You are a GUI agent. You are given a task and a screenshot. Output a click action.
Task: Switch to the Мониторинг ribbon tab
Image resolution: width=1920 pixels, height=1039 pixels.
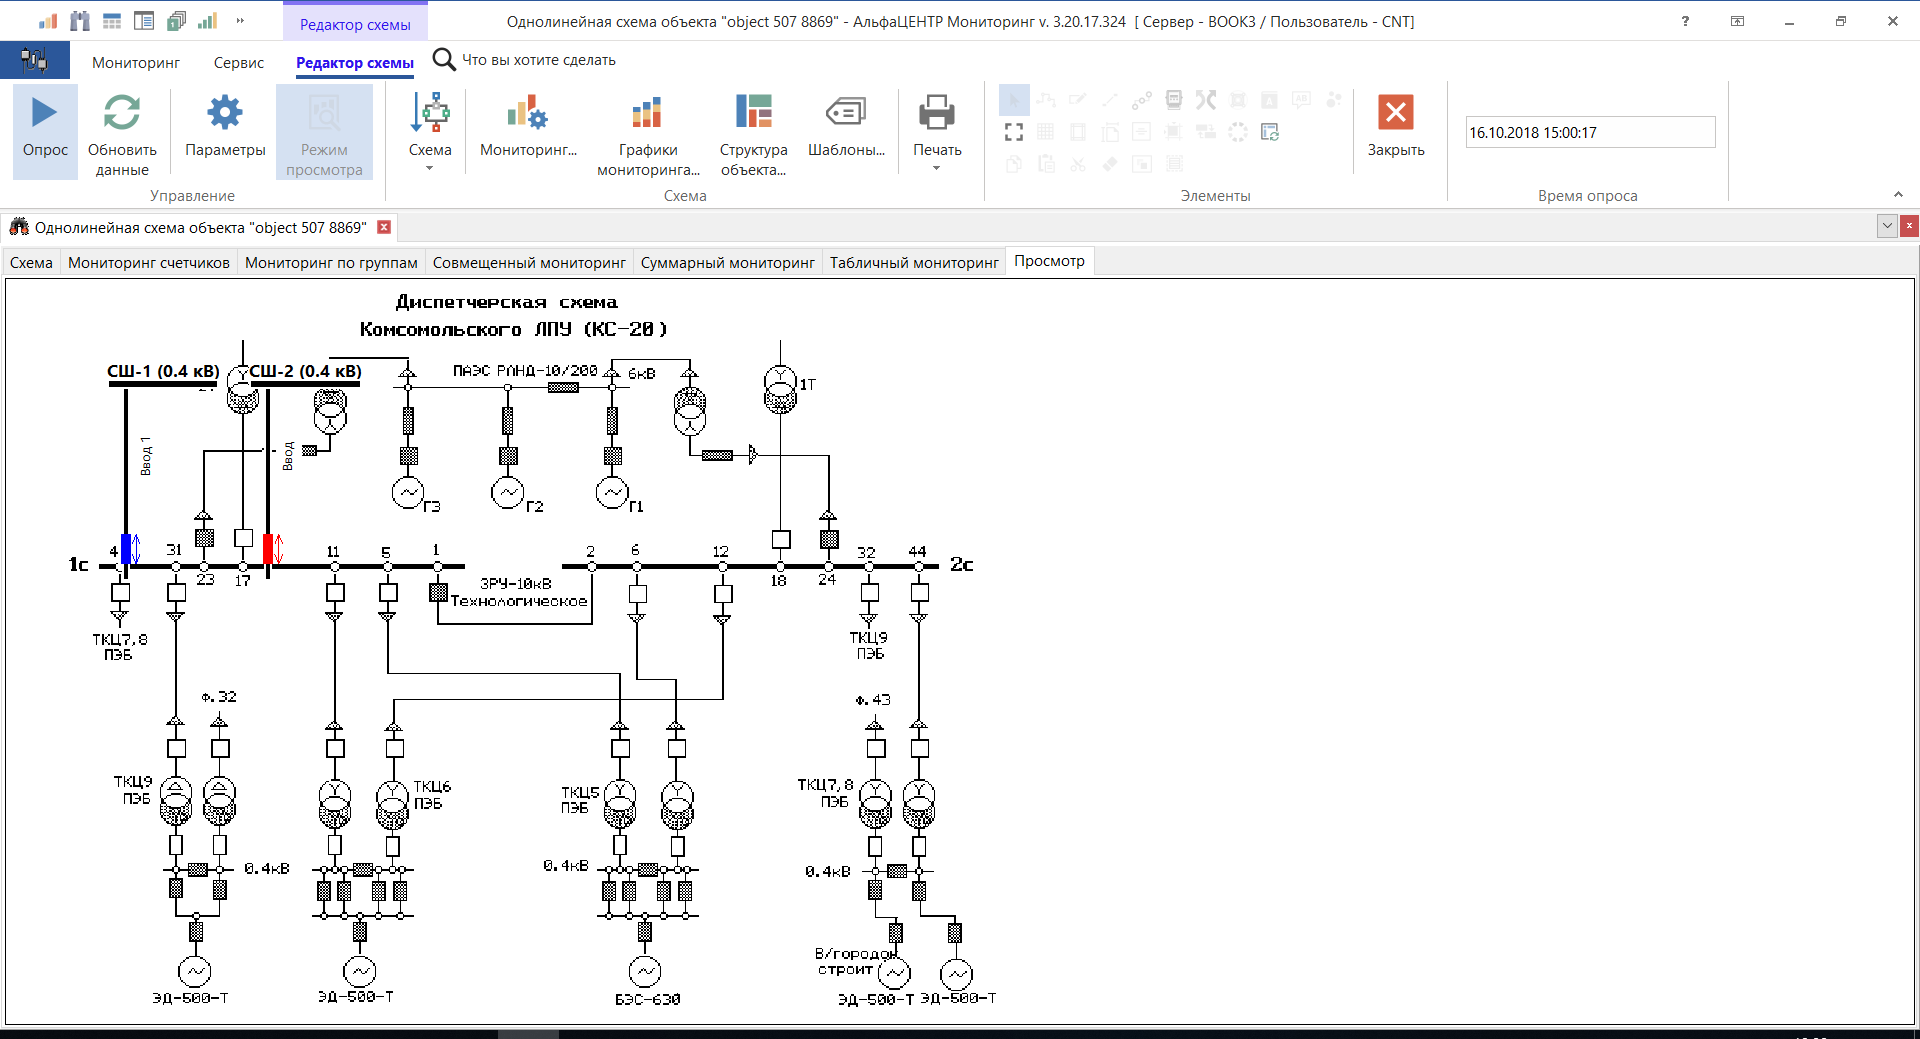[135, 62]
